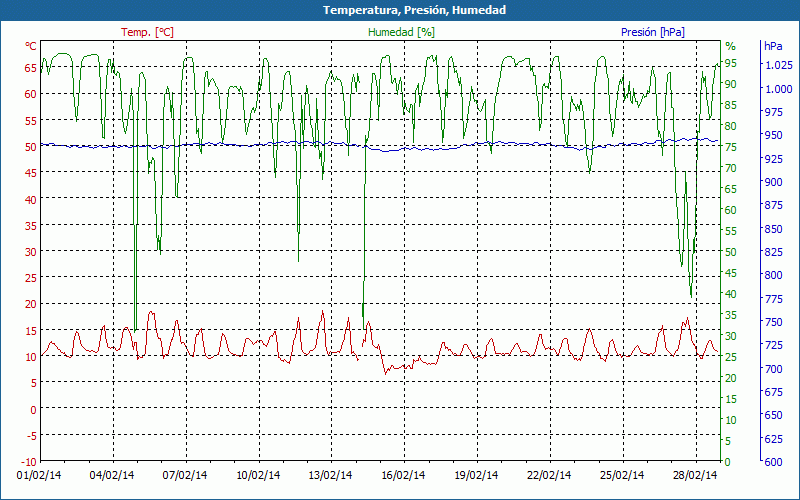Click the temperature axis value 50
This screenshot has height=500, width=800.
[x=31, y=147]
